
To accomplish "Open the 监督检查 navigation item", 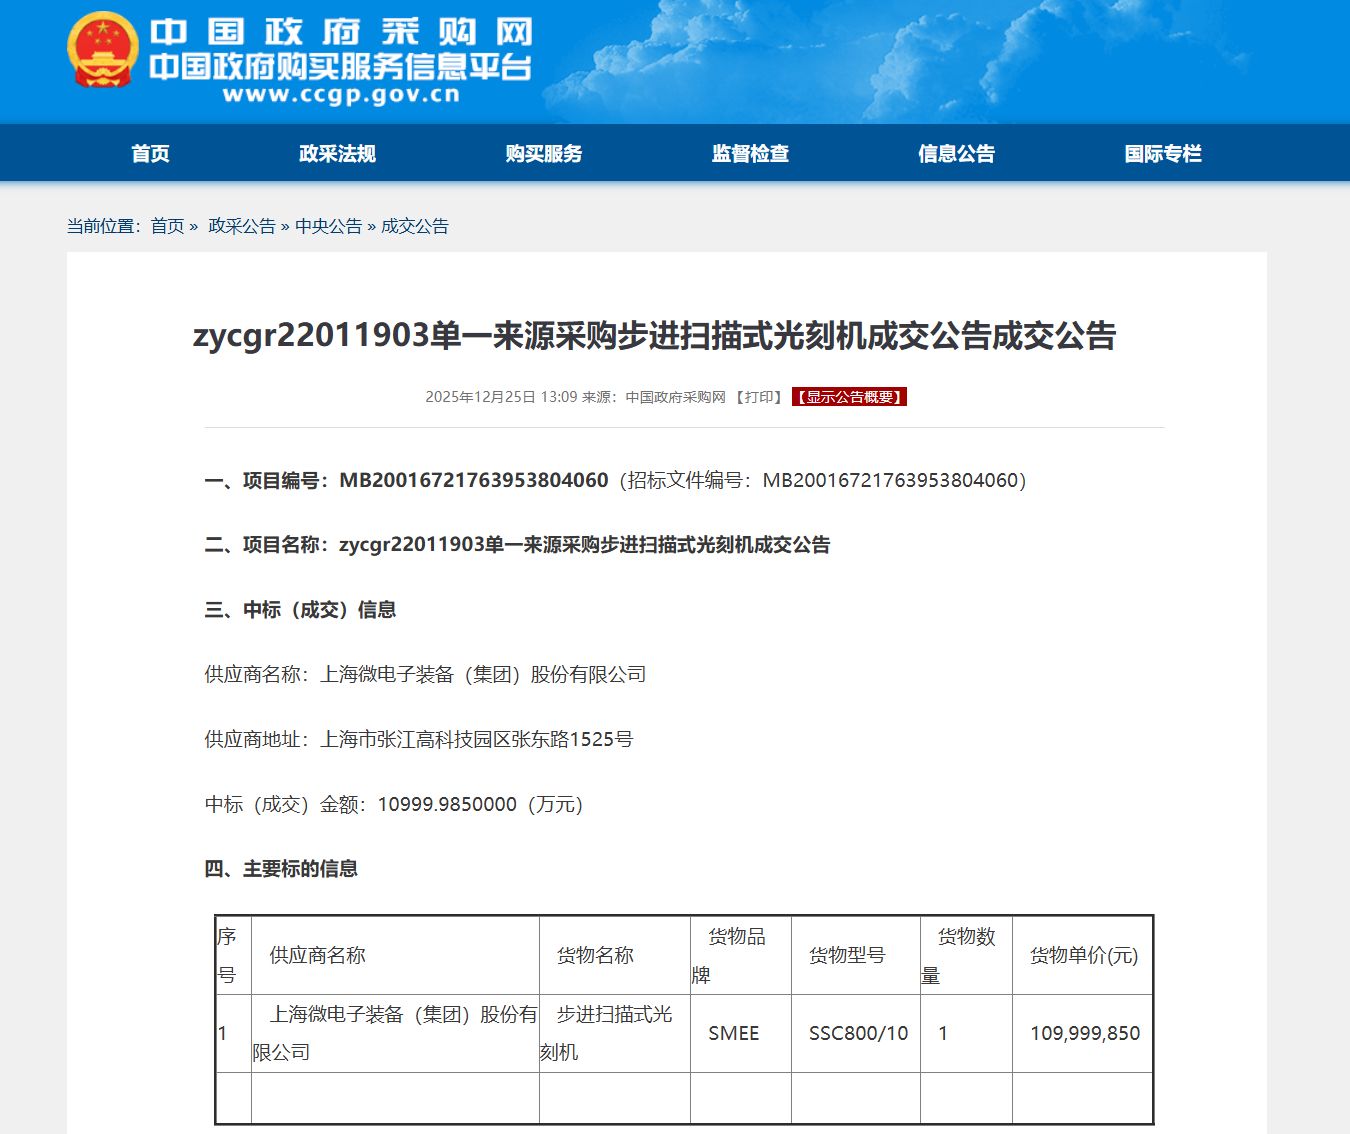I will point(750,153).
